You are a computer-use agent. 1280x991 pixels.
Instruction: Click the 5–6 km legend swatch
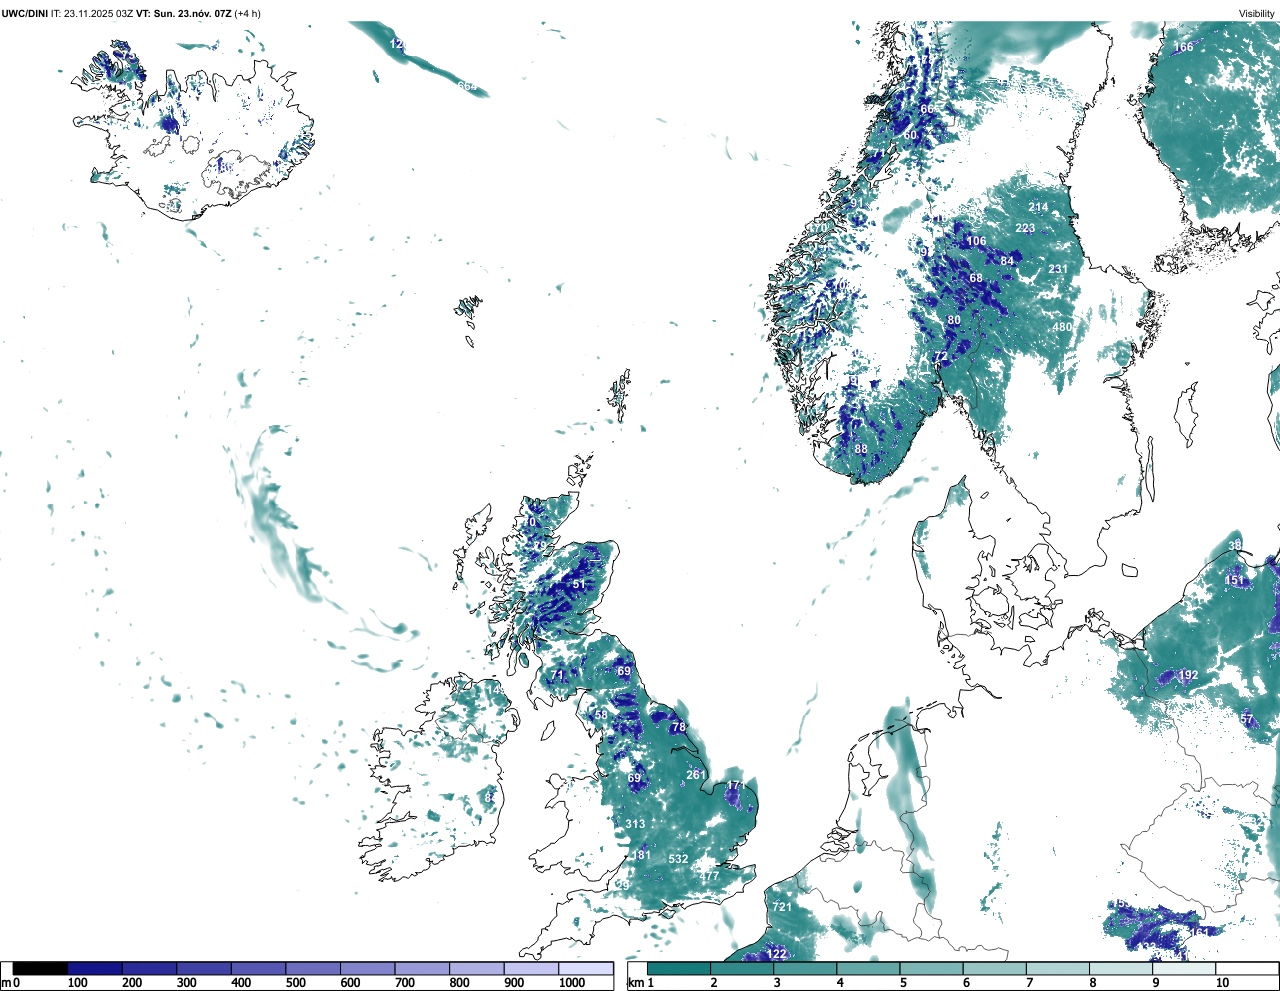point(932,968)
